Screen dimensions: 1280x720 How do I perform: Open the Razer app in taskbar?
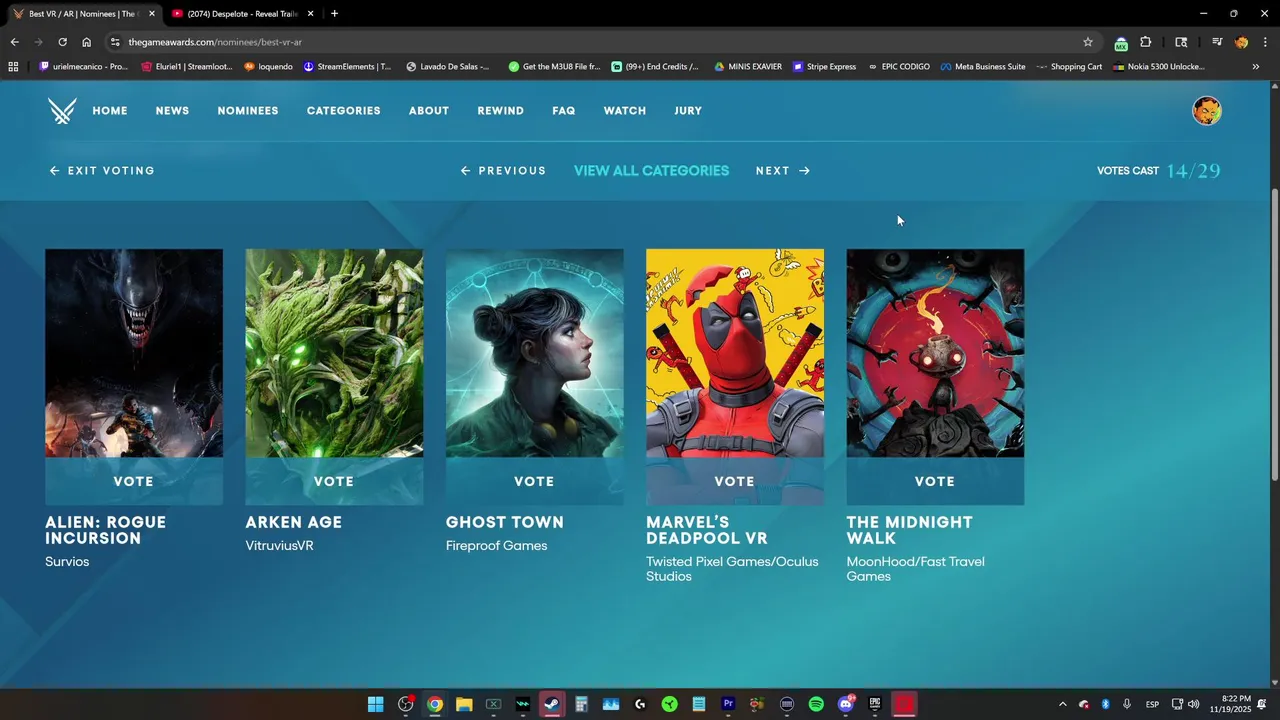pos(669,704)
